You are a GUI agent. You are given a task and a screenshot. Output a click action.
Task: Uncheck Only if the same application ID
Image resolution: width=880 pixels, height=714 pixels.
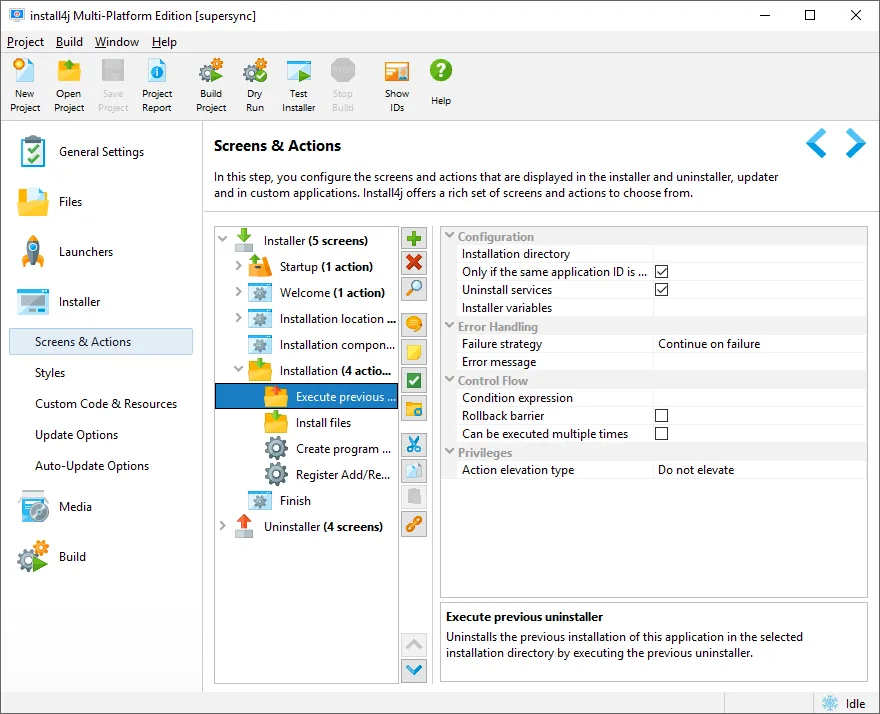(662, 272)
